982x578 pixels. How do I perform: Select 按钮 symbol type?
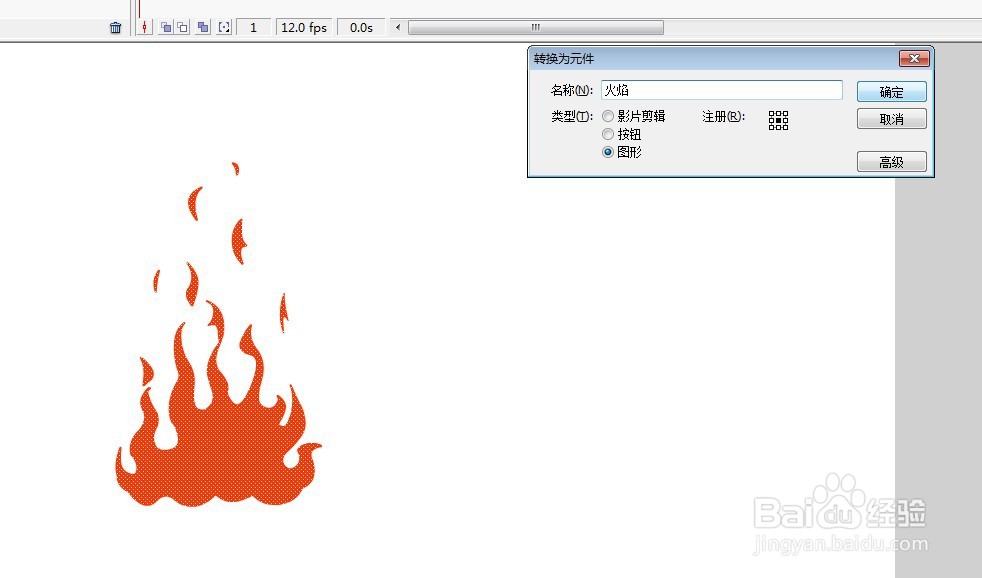pyautogui.click(x=608, y=133)
